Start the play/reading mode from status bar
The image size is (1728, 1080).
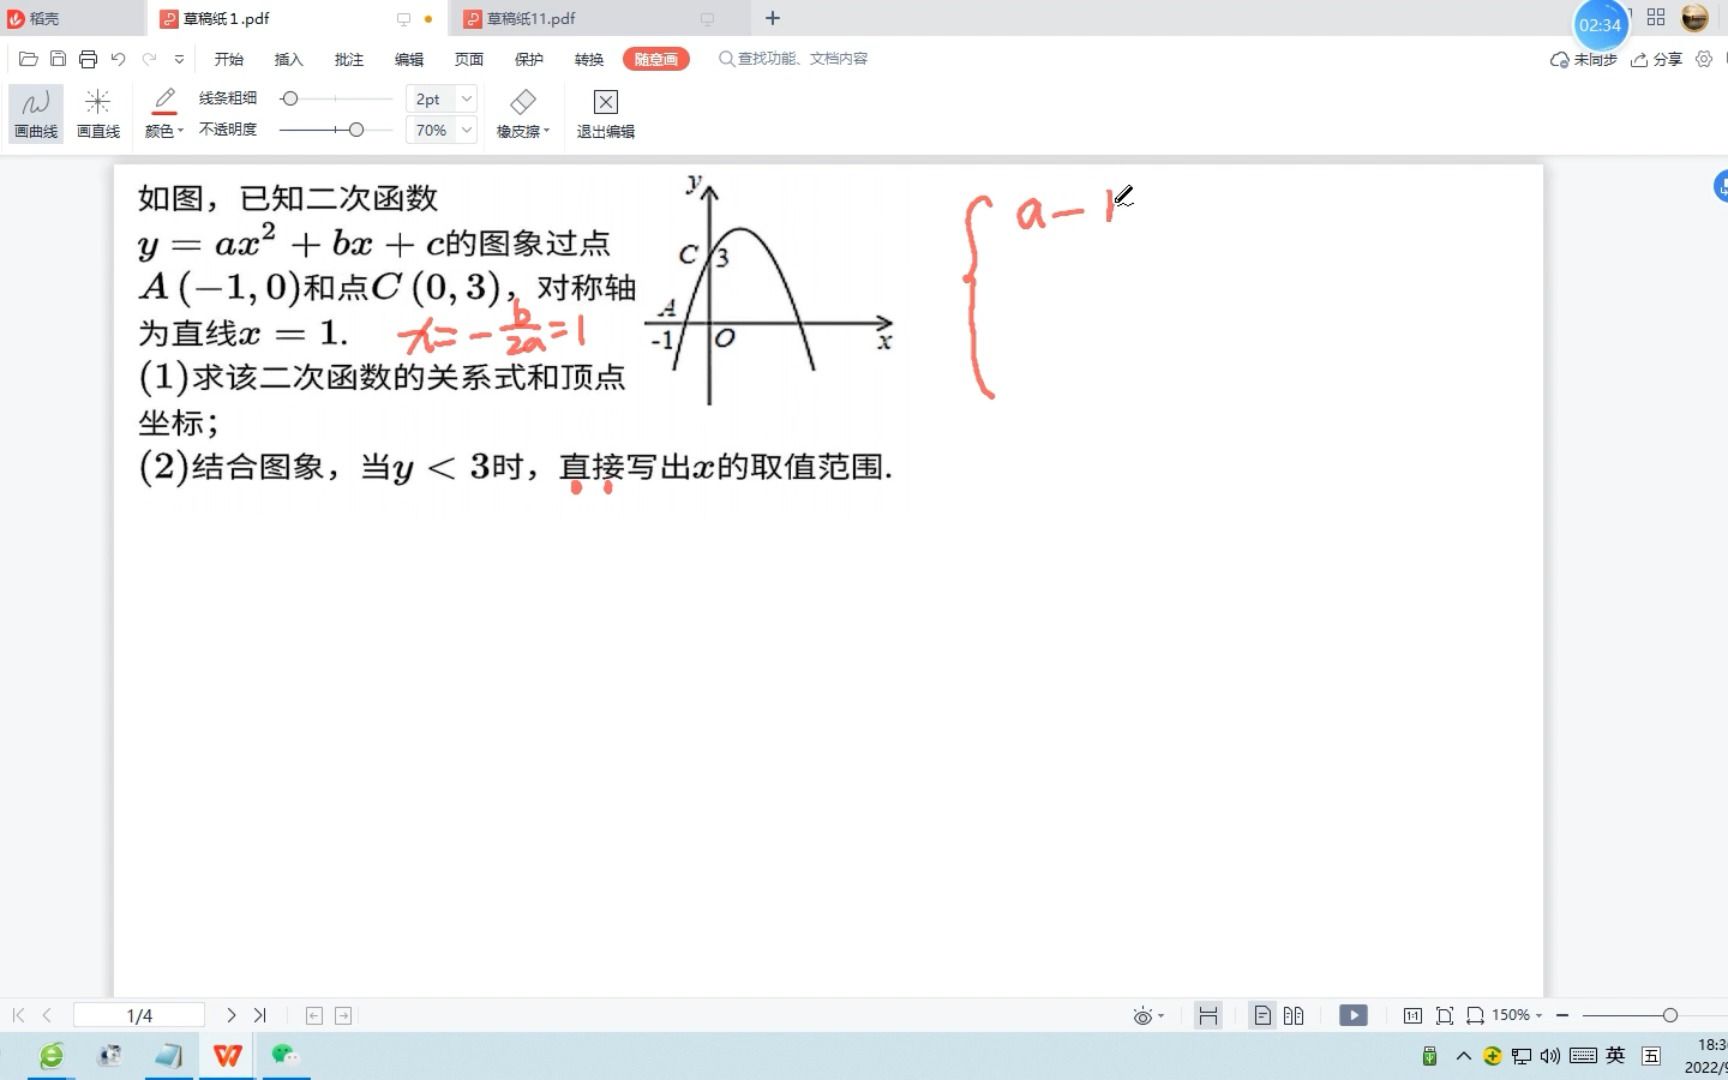tap(1353, 1014)
